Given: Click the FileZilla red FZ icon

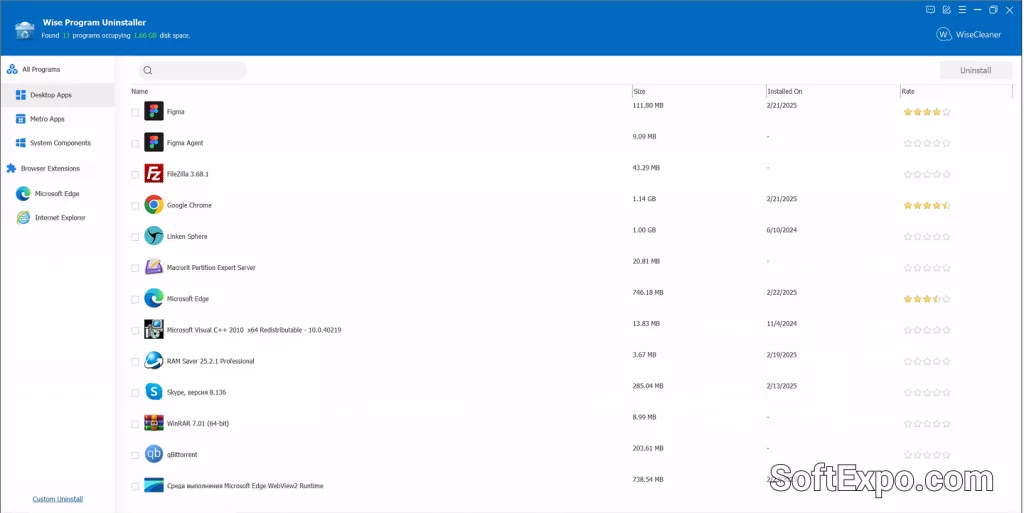Looking at the screenshot, I should pos(153,174).
